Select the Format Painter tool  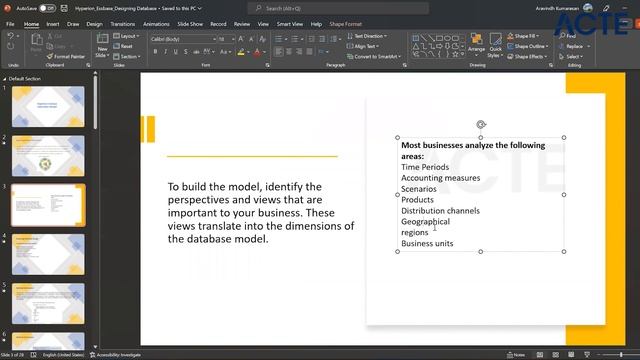click(66, 56)
